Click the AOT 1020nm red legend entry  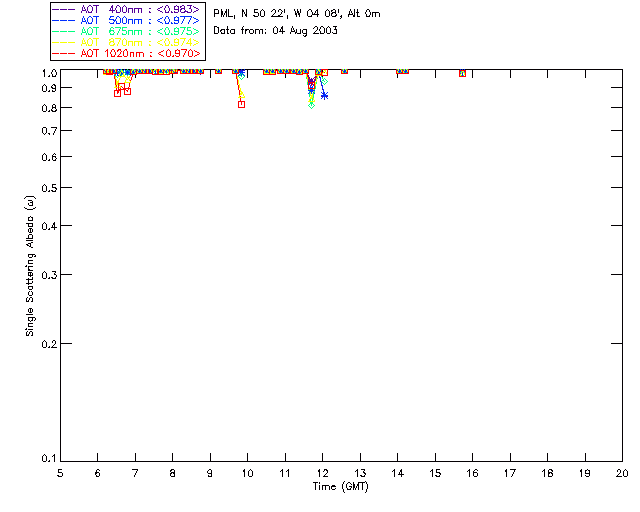[x=126, y=53]
